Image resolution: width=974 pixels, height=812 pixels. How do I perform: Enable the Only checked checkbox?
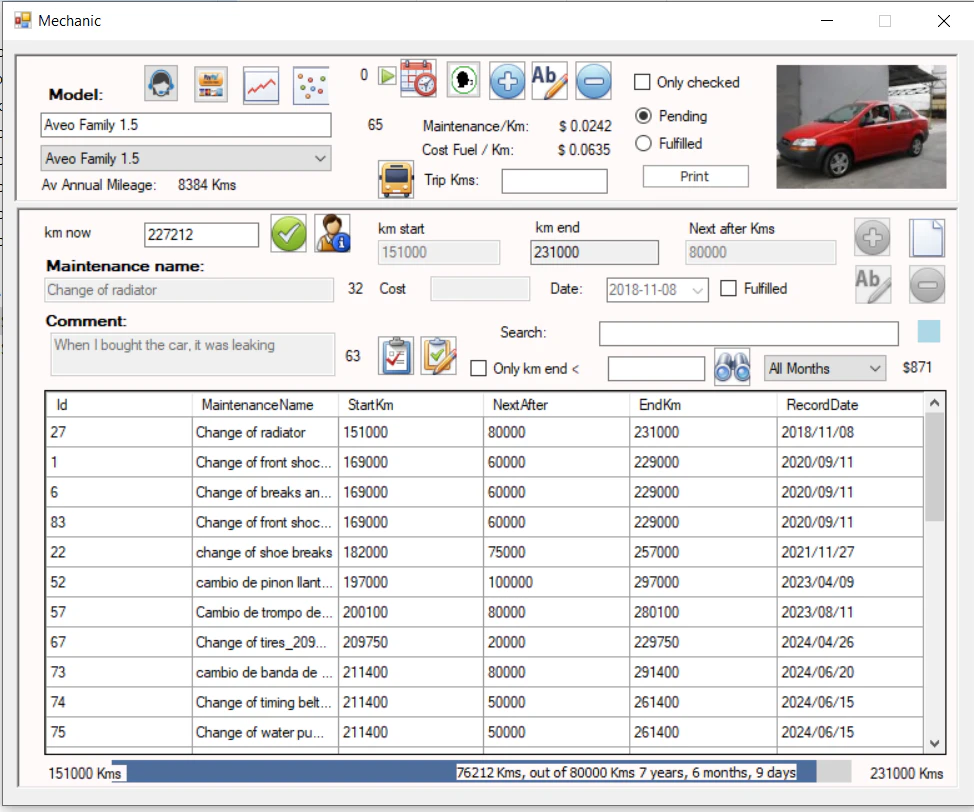pyautogui.click(x=642, y=82)
